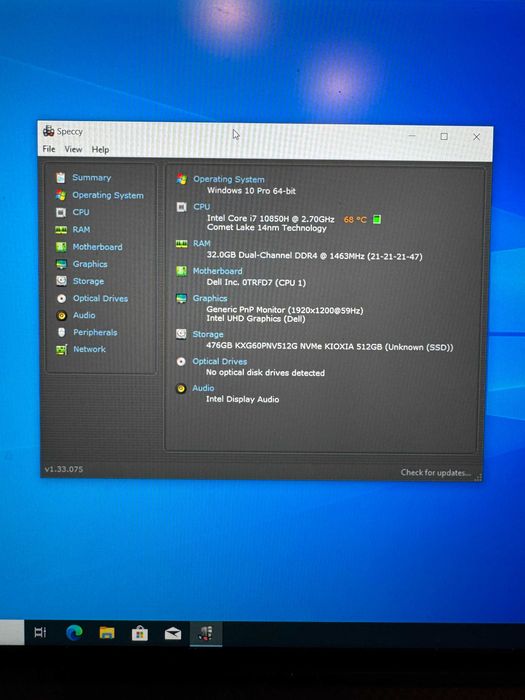Select Operating System in the sidebar
Screen dimensions: 525x700
(108, 195)
